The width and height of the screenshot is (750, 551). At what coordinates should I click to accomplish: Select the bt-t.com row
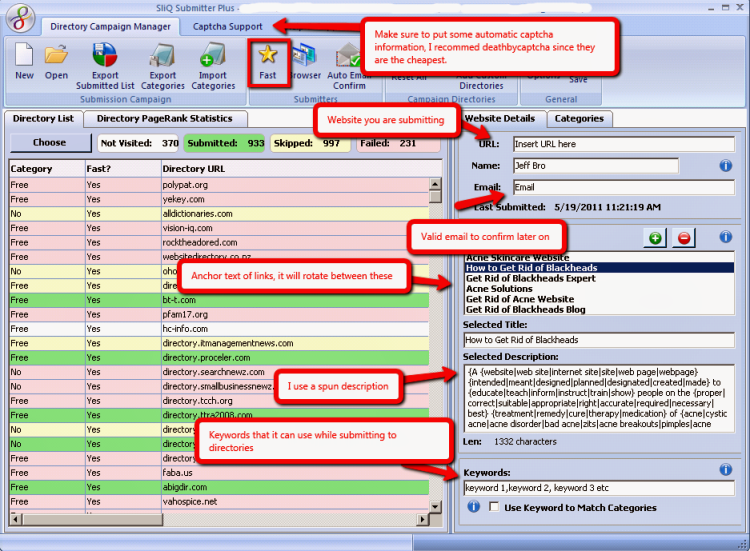pyautogui.click(x=219, y=300)
